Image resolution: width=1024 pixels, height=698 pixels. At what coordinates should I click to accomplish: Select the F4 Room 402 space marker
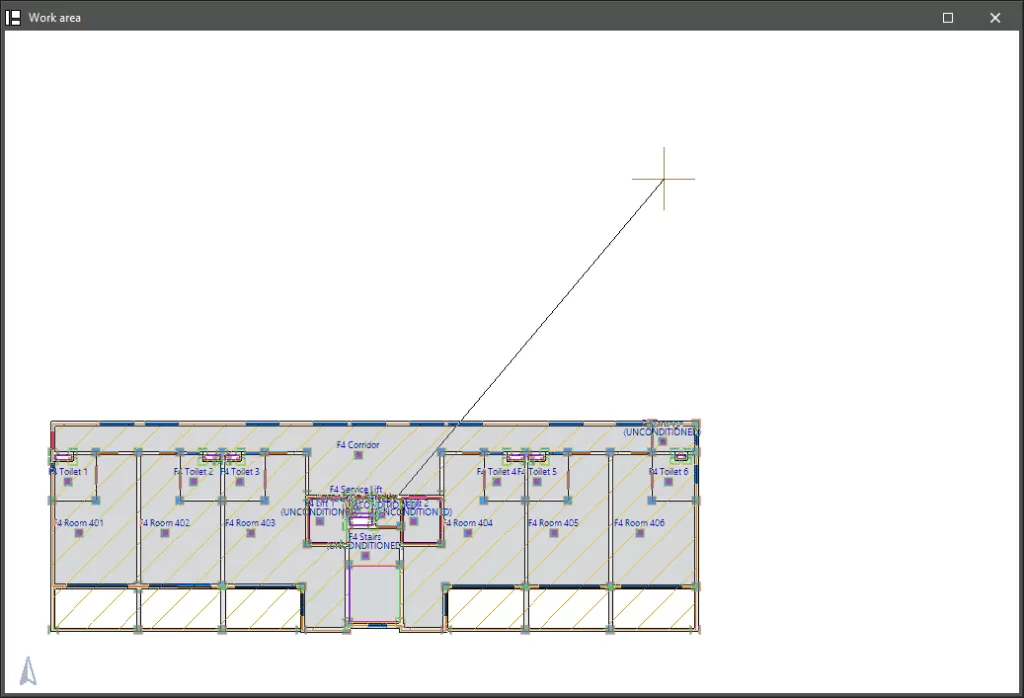(x=165, y=533)
